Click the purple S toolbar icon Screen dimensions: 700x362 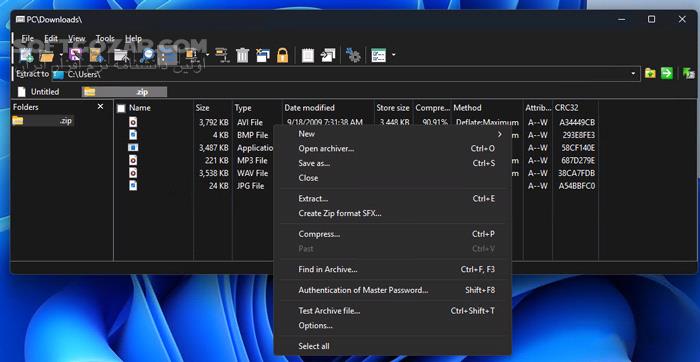pos(75,55)
